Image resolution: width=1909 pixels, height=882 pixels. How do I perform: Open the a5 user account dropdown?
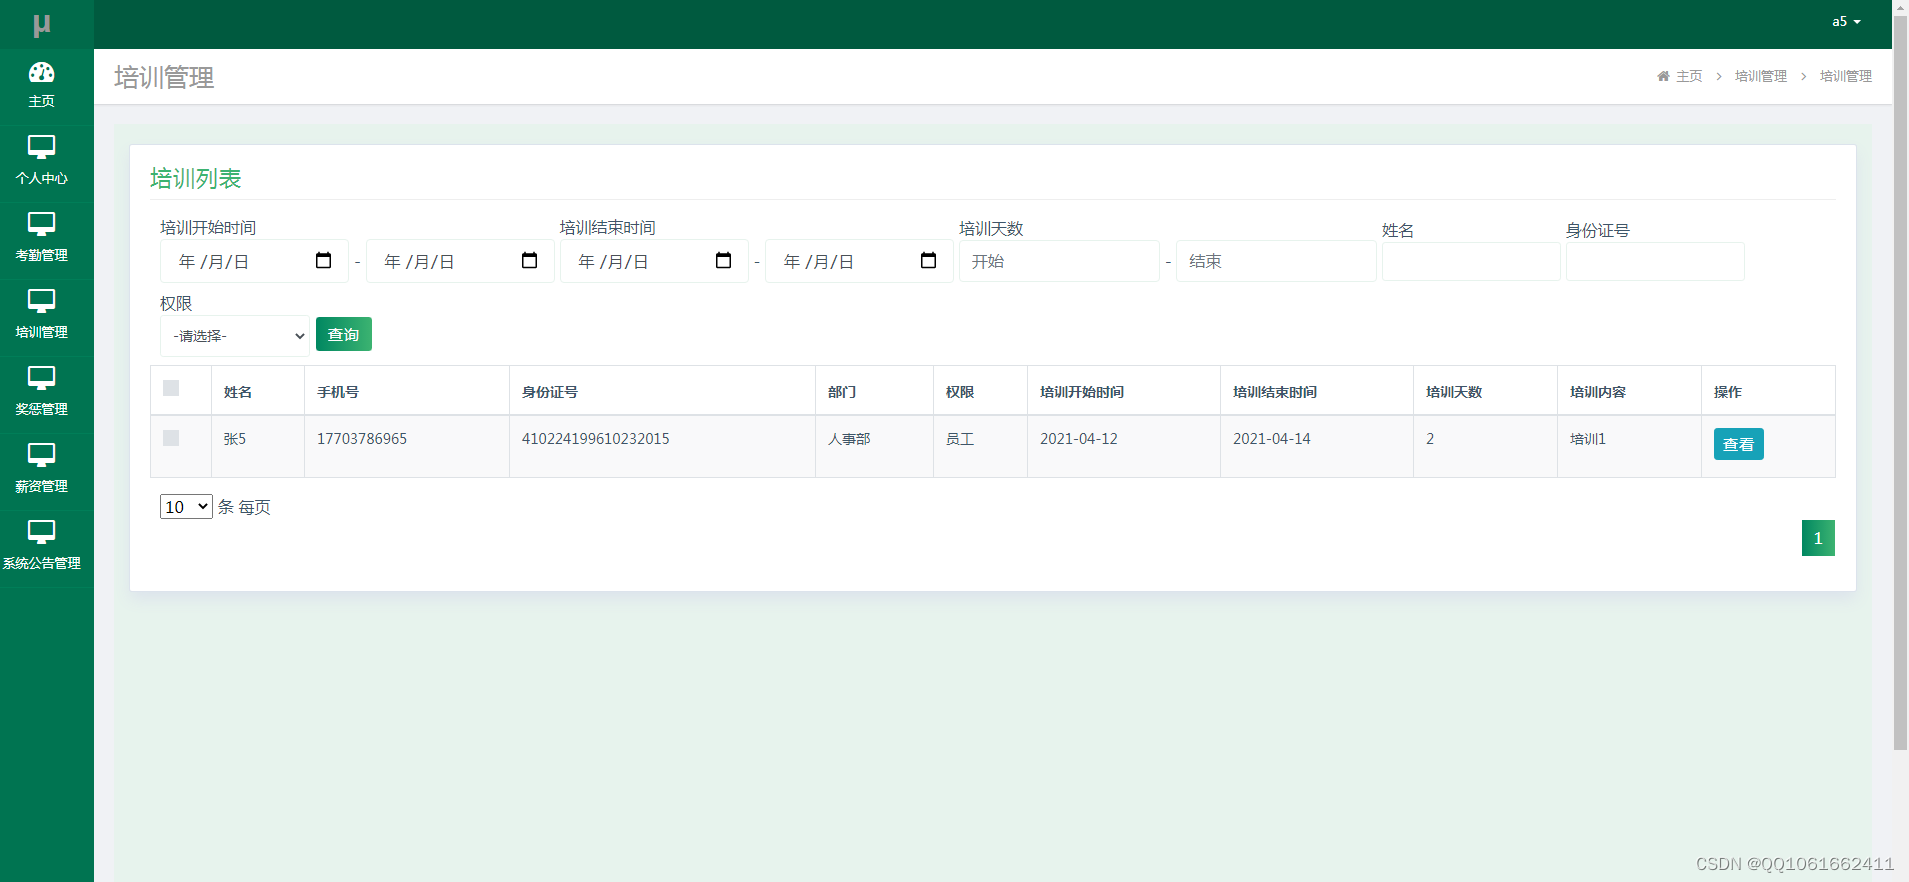1846,22
